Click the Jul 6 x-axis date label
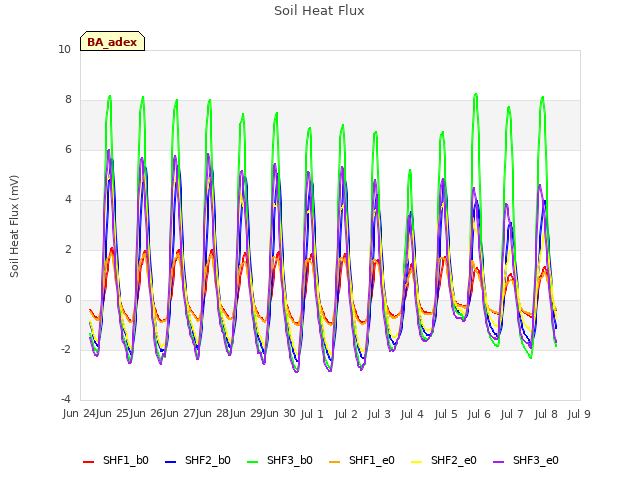Image resolution: width=640 pixels, height=480 pixels. [479, 414]
